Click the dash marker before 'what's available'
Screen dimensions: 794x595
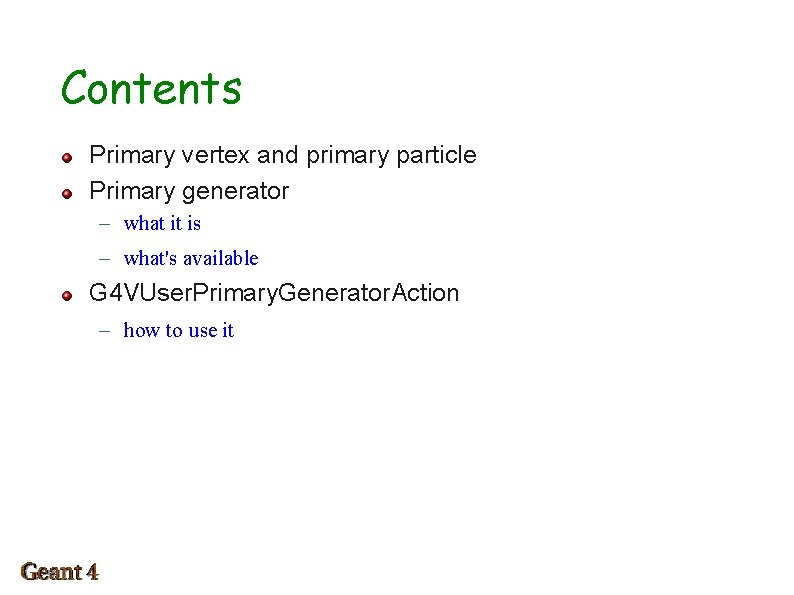click(x=105, y=259)
